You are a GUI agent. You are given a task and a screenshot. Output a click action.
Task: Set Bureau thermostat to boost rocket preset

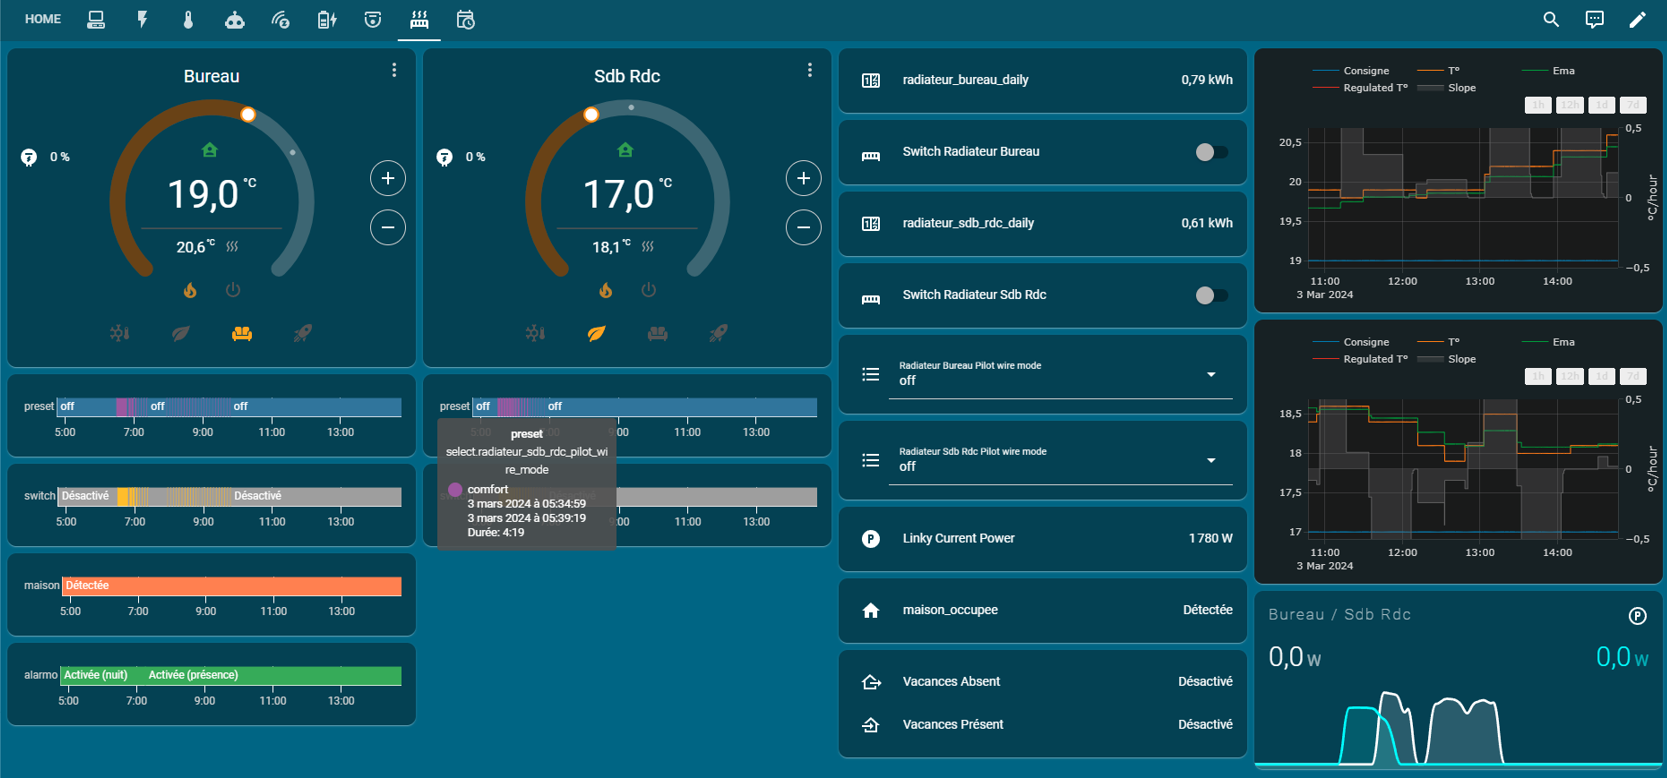coord(302,333)
